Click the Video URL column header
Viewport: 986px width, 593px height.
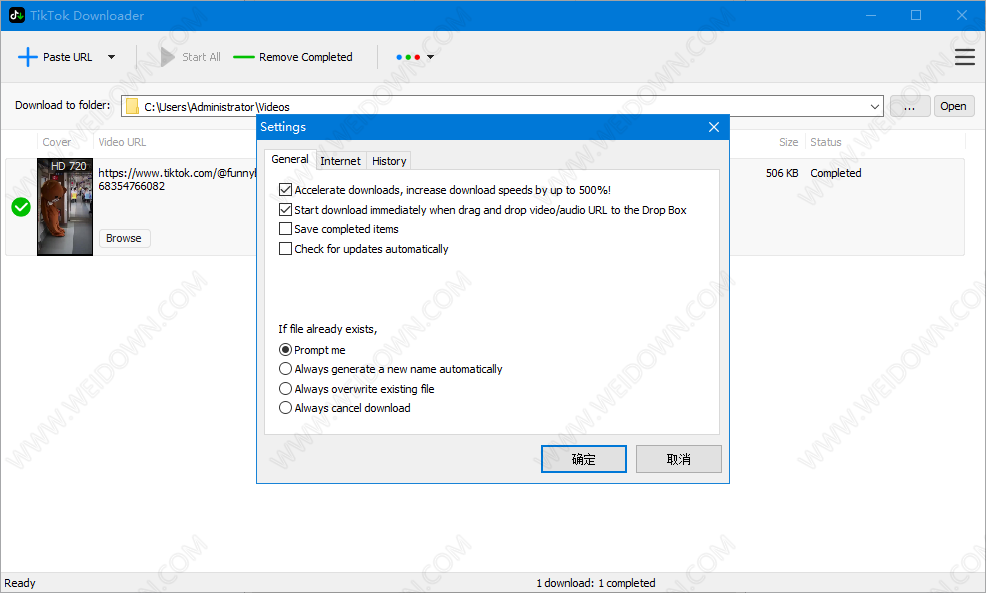(122, 142)
